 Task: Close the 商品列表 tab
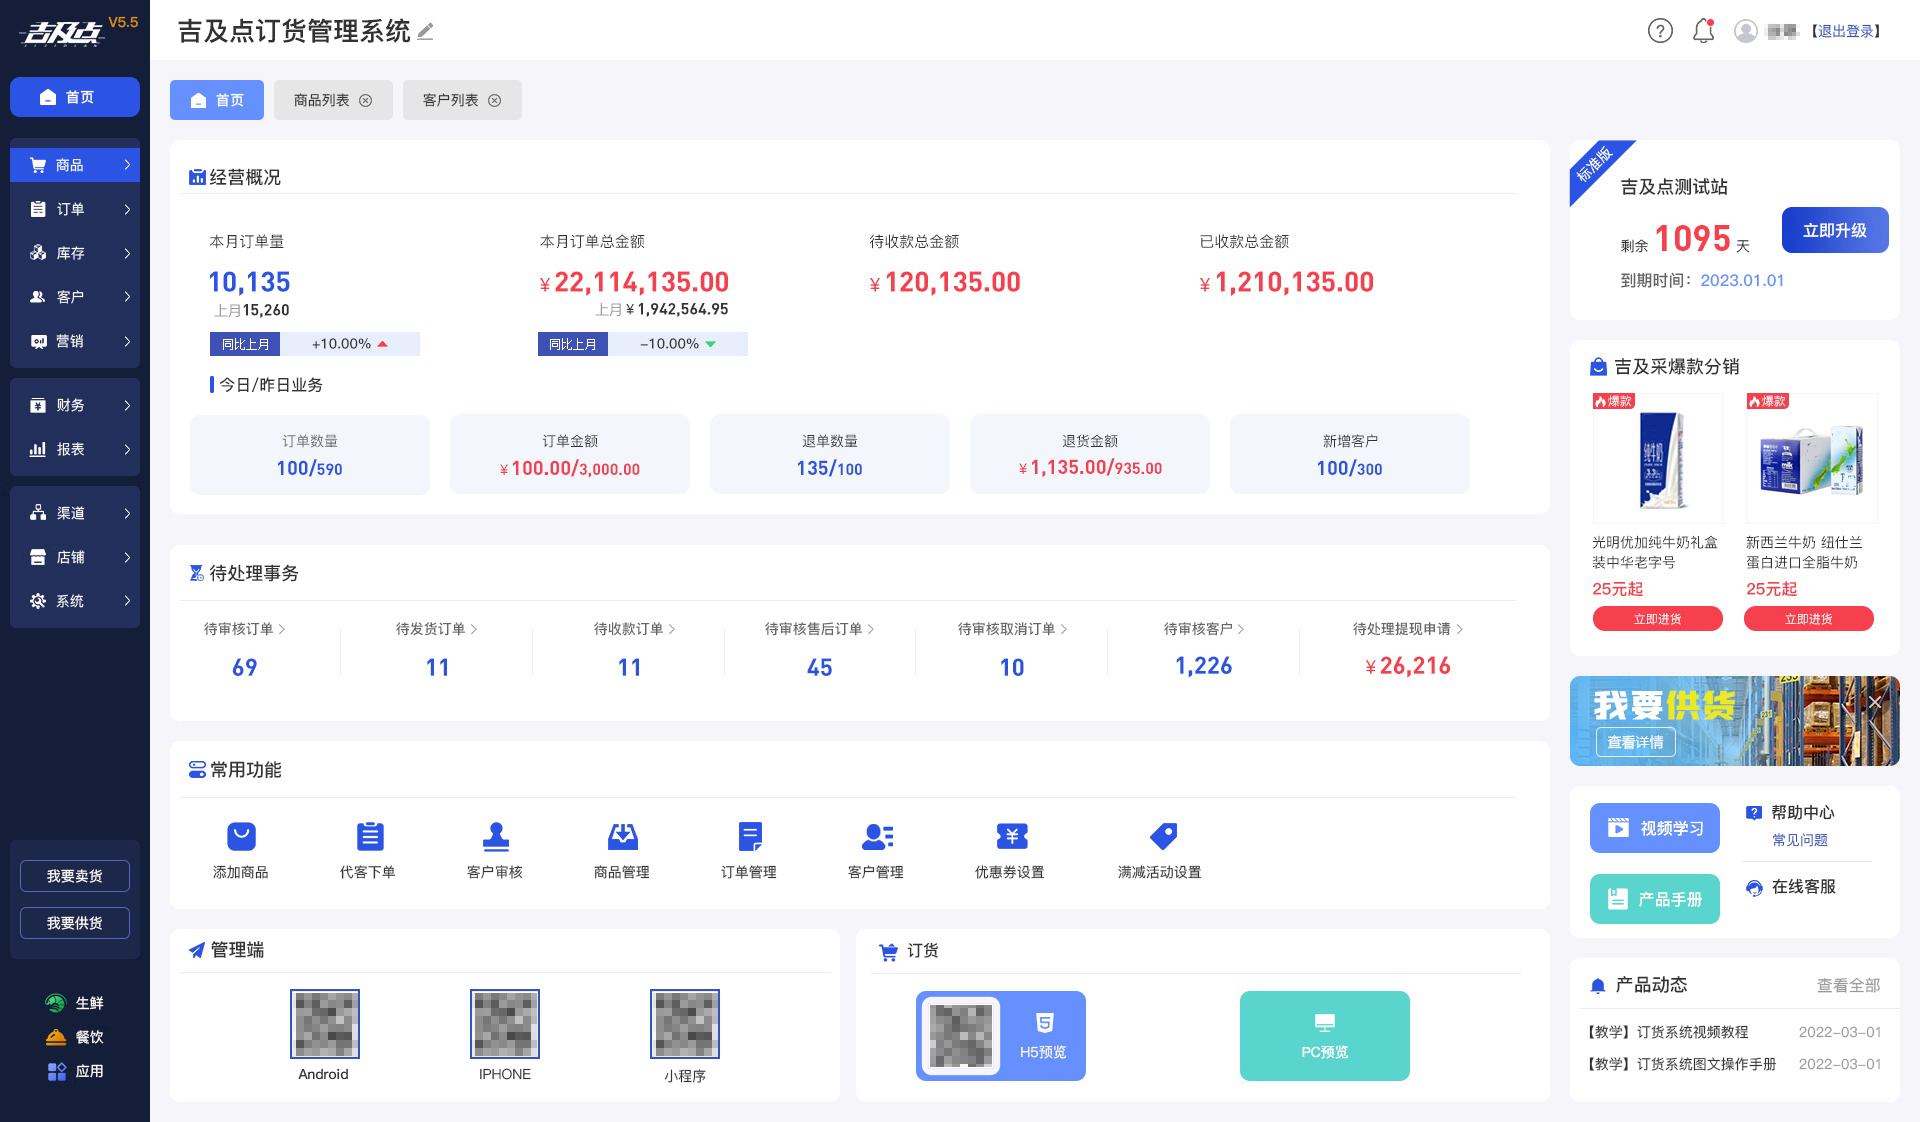coord(366,100)
